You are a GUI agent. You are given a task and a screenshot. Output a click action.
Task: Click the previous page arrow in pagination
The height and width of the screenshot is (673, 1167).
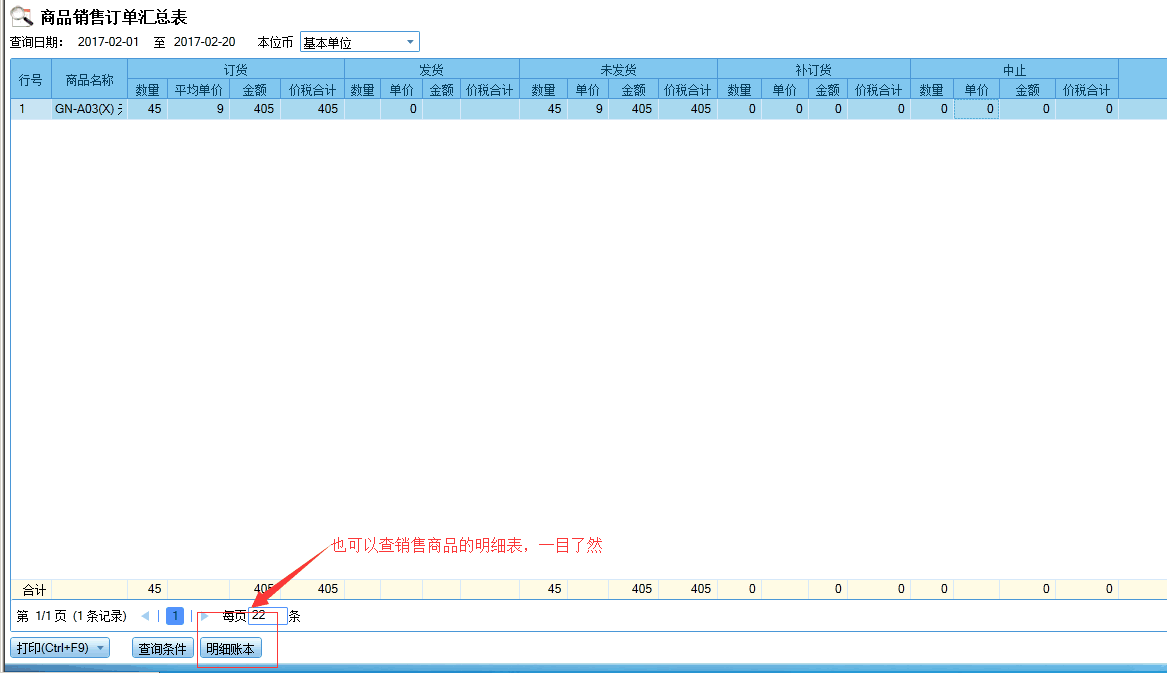pos(148,615)
